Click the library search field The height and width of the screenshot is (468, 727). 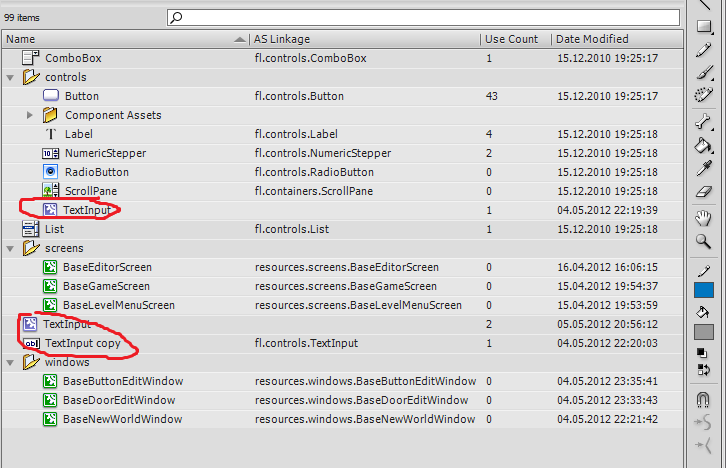tap(430, 17)
